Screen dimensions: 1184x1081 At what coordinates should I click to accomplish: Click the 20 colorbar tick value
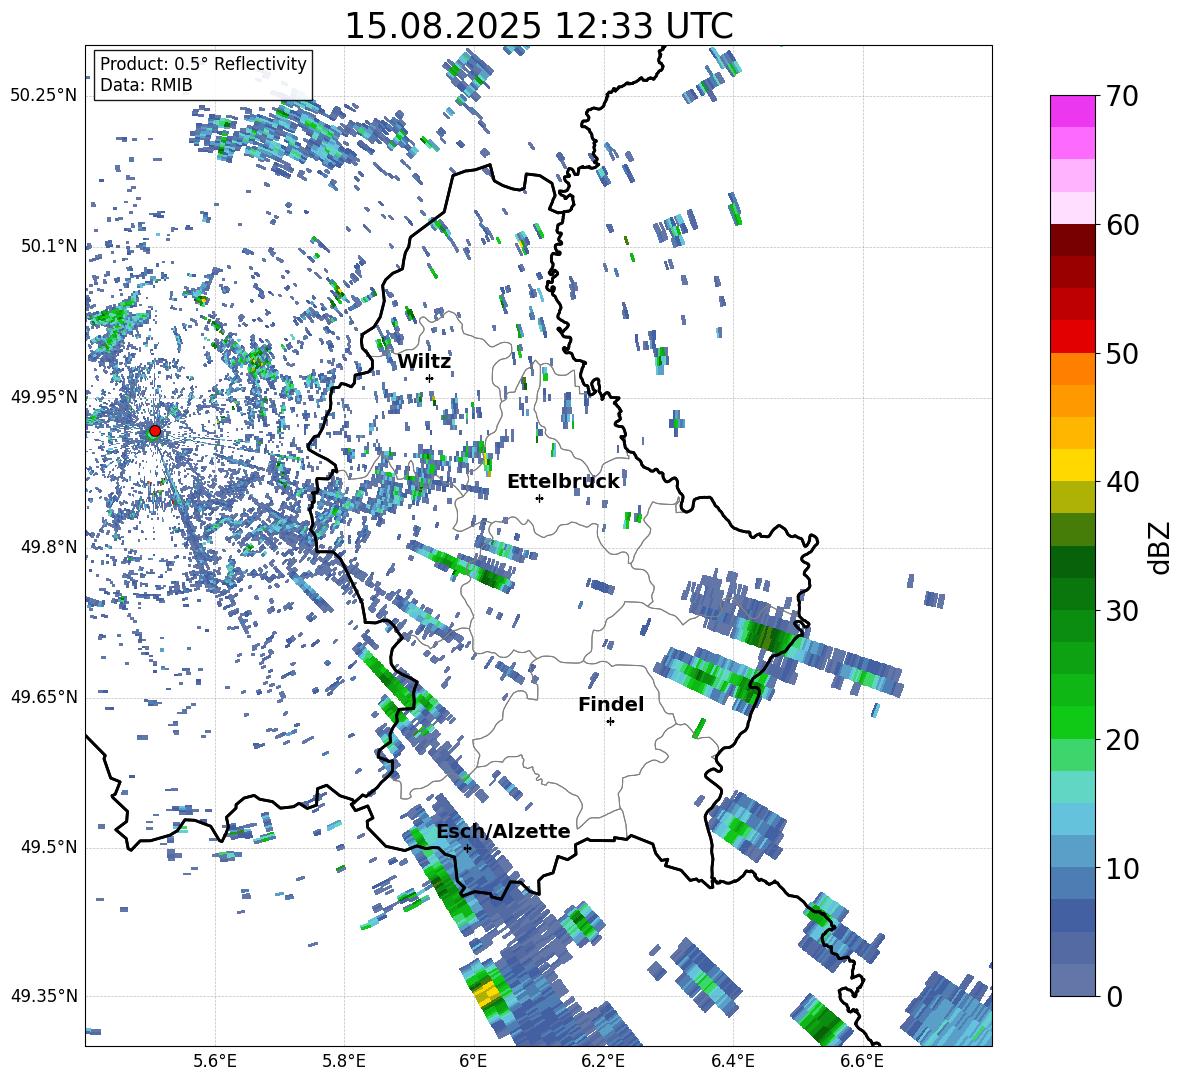pyautogui.click(x=1122, y=740)
